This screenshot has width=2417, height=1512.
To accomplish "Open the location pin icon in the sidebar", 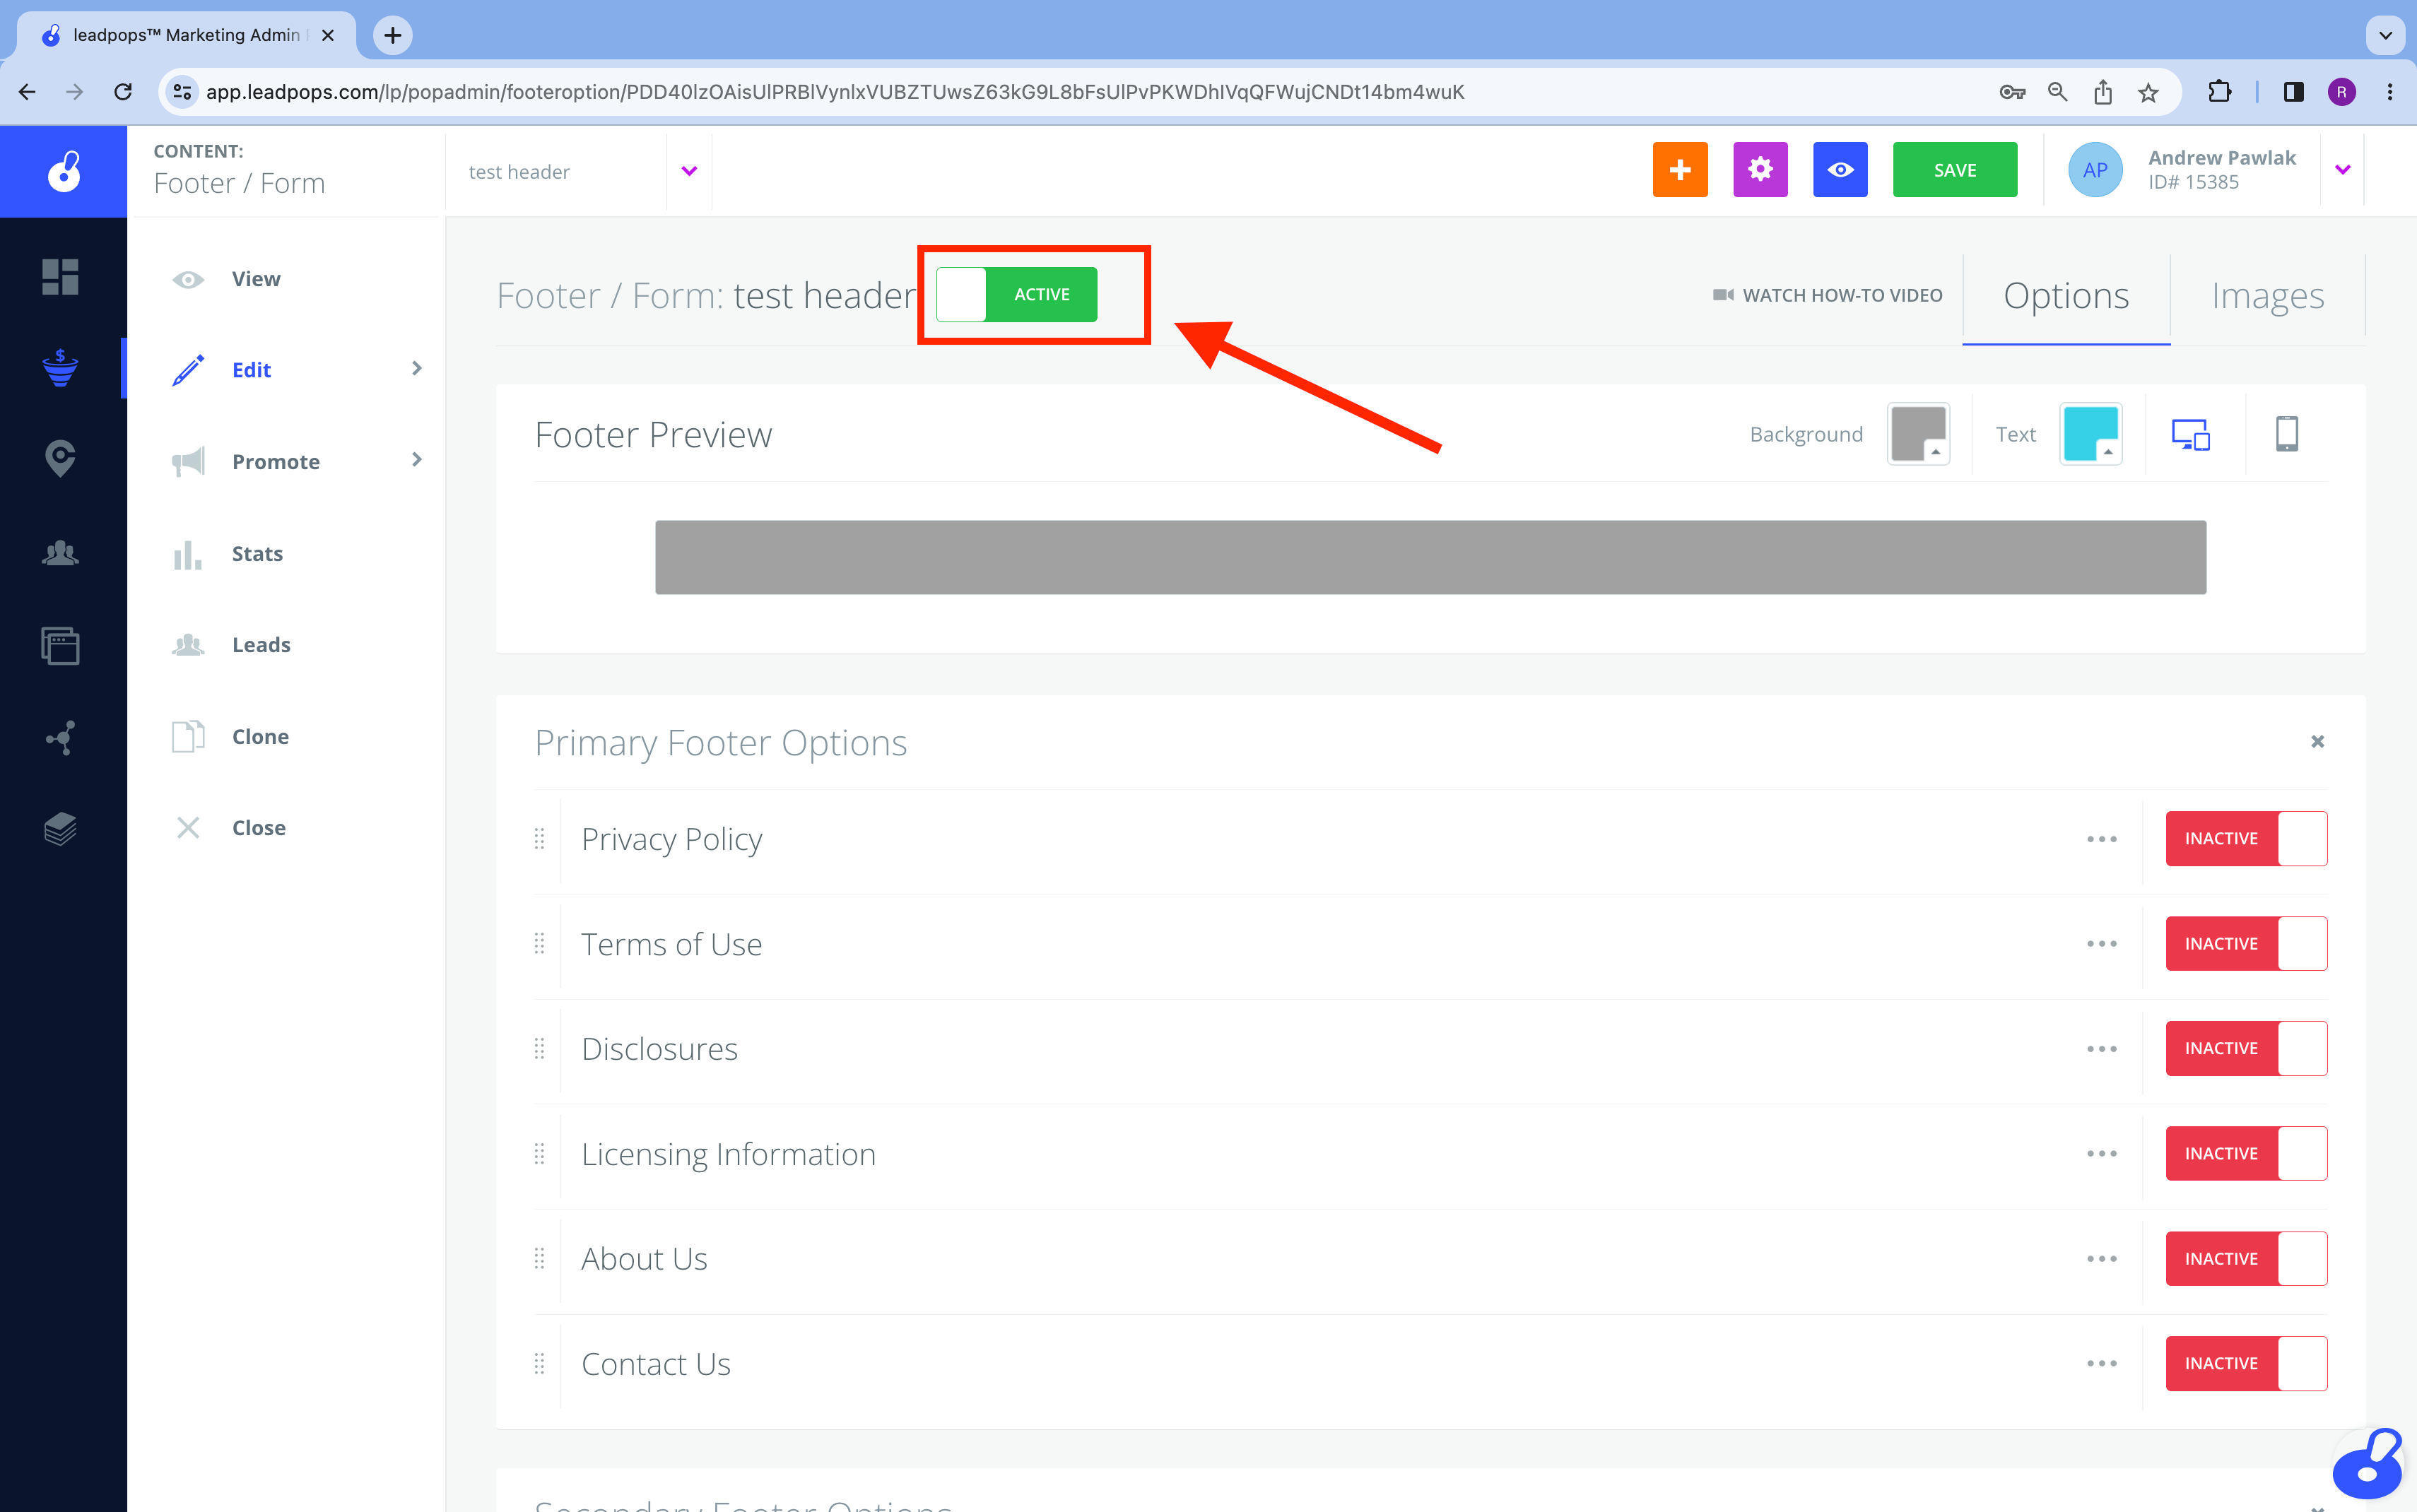I will pyautogui.click(x=60, y=459).
